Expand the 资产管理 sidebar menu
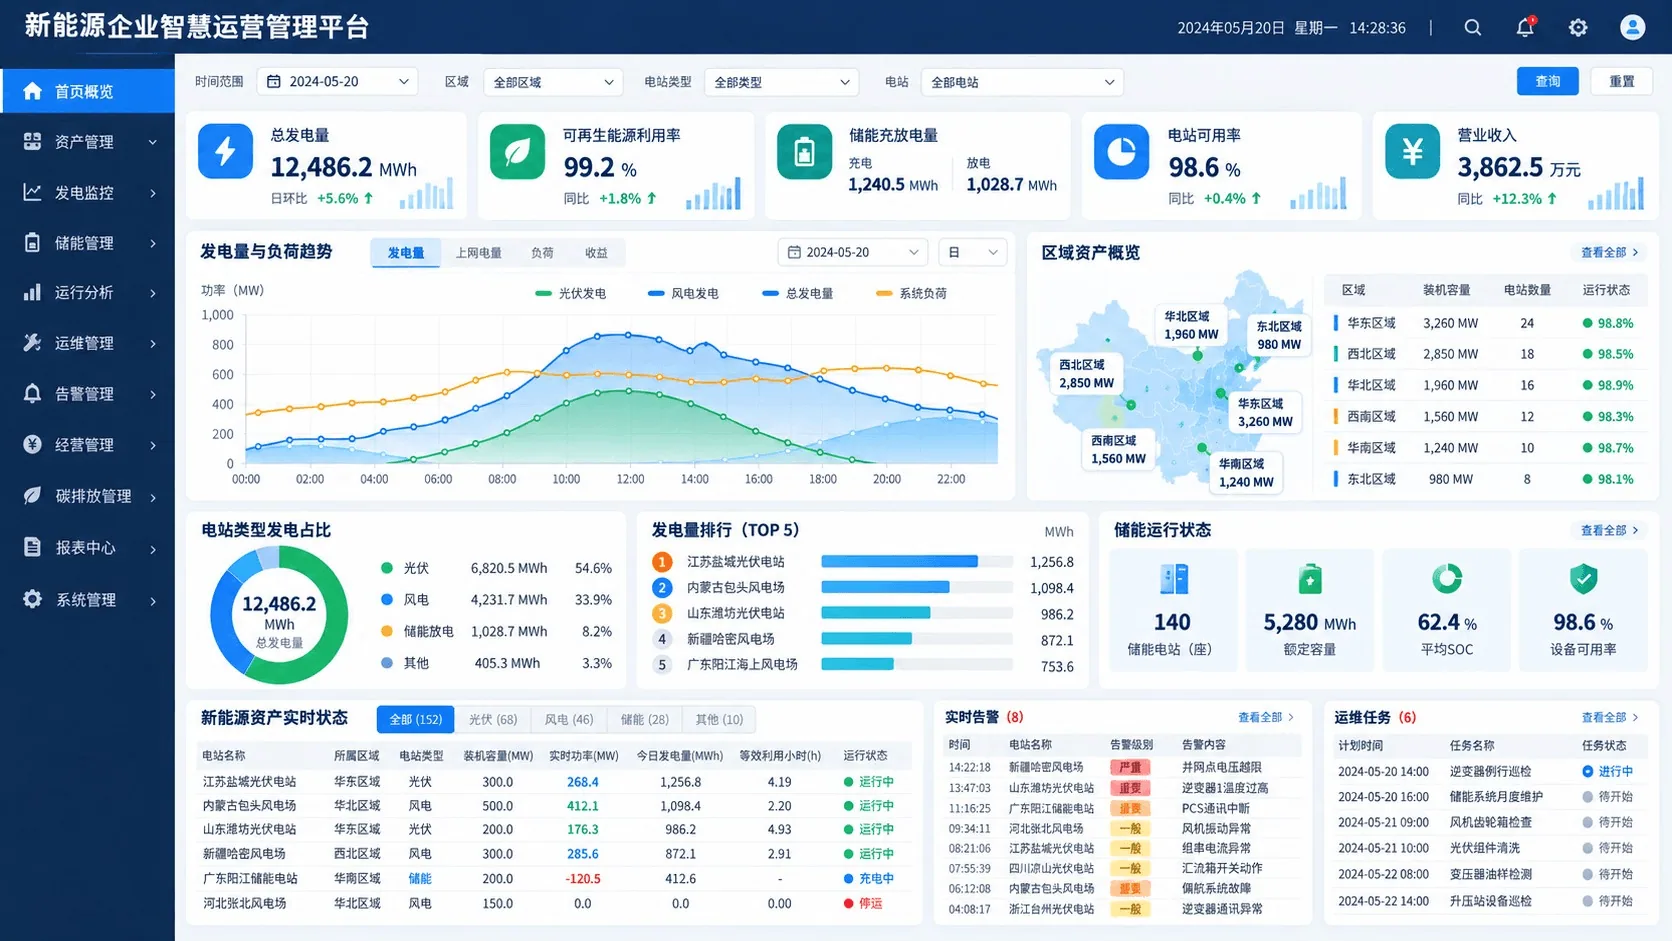The height and width of the screenshot is (941, 1672). tap(88, 142)
